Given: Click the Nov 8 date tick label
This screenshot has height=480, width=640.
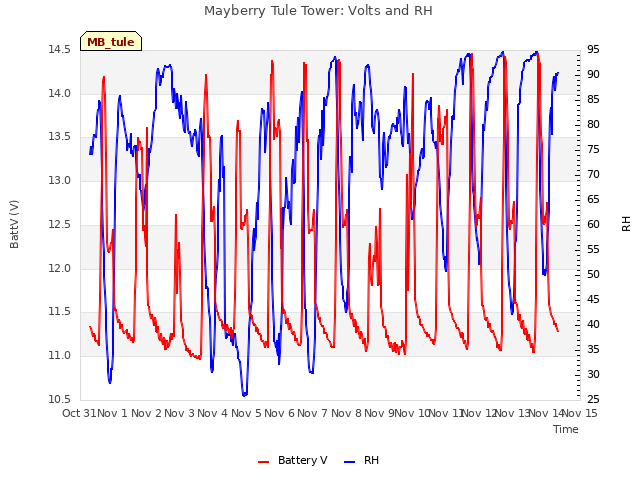Looking at the screenshot, I should [x=346, y=413].
